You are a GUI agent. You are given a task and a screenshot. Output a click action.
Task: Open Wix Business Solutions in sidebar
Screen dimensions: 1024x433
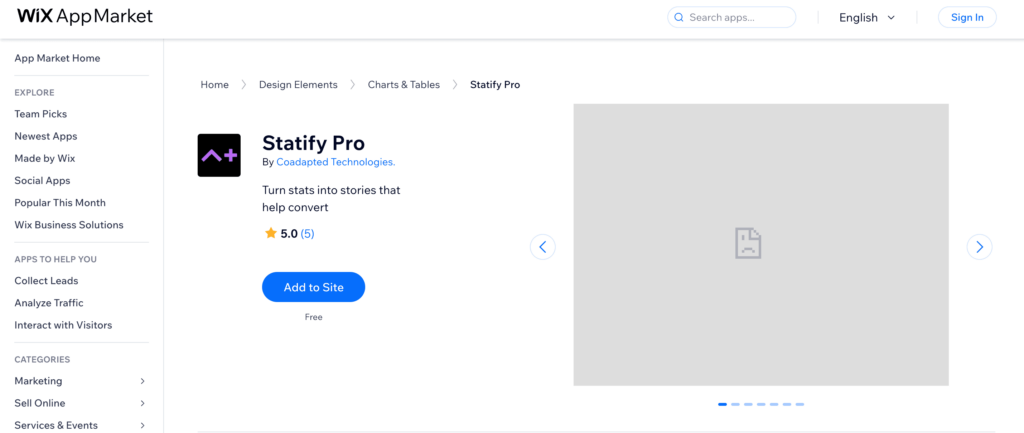69,225
